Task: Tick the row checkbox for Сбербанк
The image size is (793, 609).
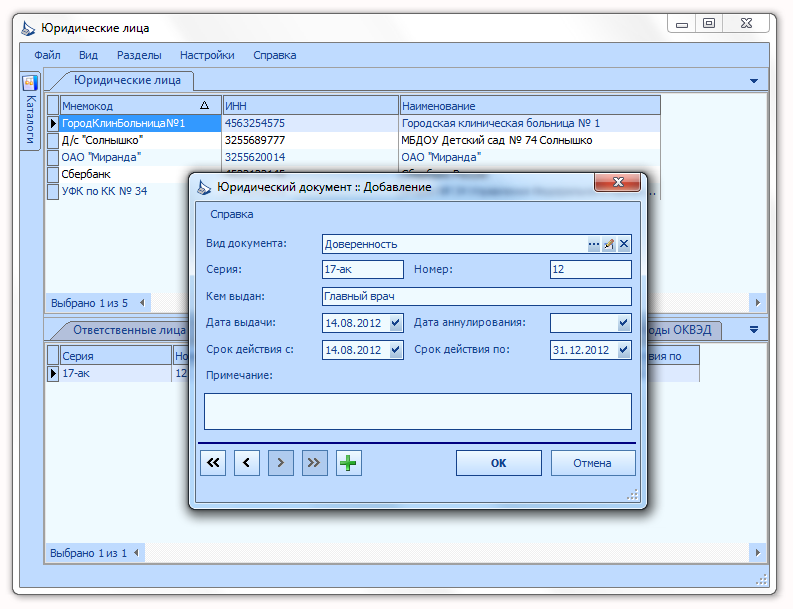Action: pos(53,175)
